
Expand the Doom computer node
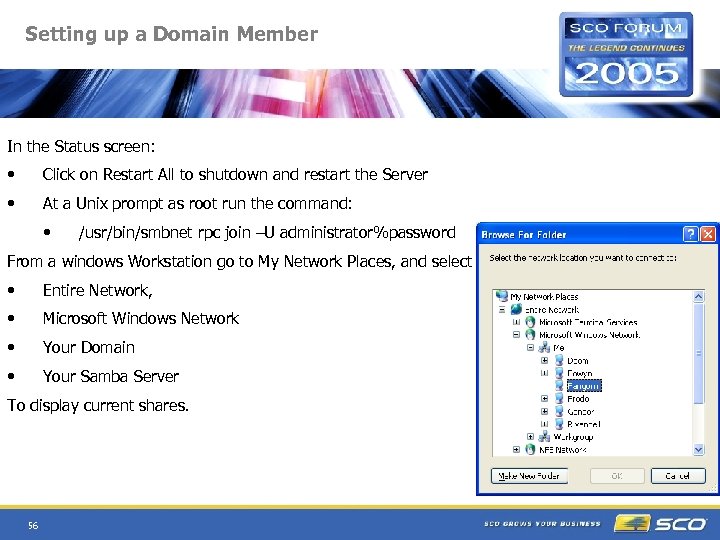(x=545, y=360)
